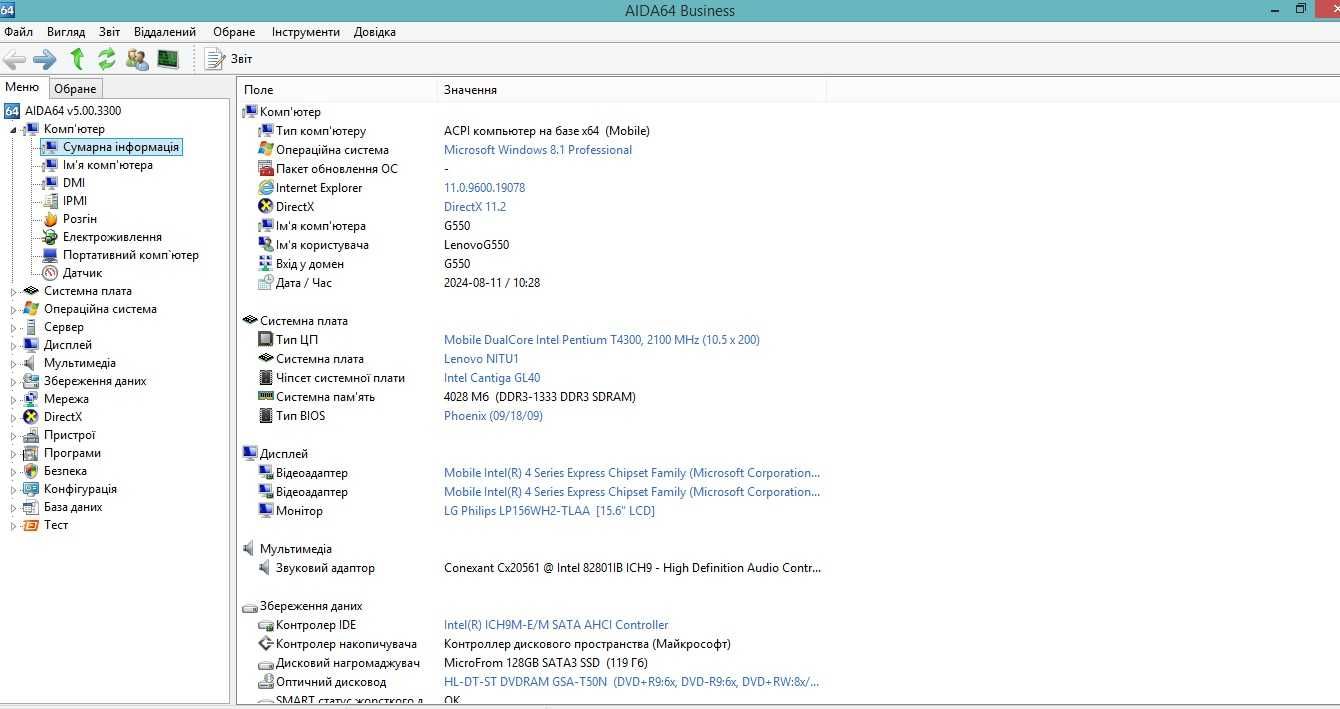Open the user management toolbar icon

137,59
